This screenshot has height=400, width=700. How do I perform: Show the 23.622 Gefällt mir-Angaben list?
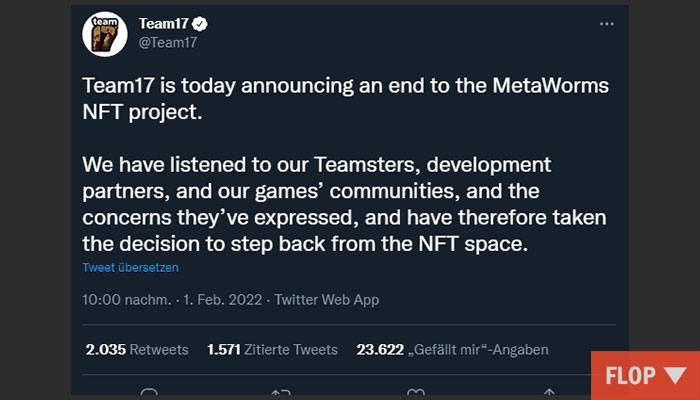click(452, 349)
